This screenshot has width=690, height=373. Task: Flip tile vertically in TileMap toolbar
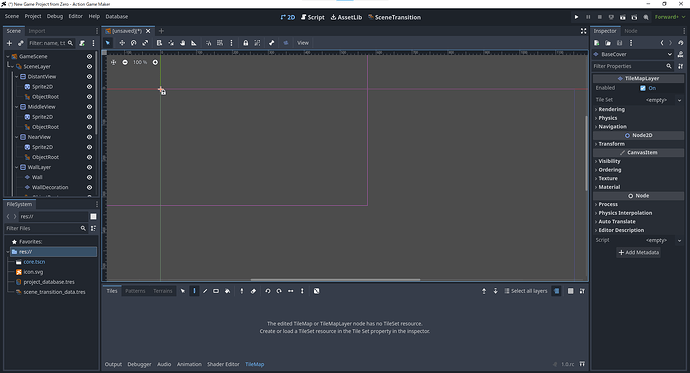point(302,291)
